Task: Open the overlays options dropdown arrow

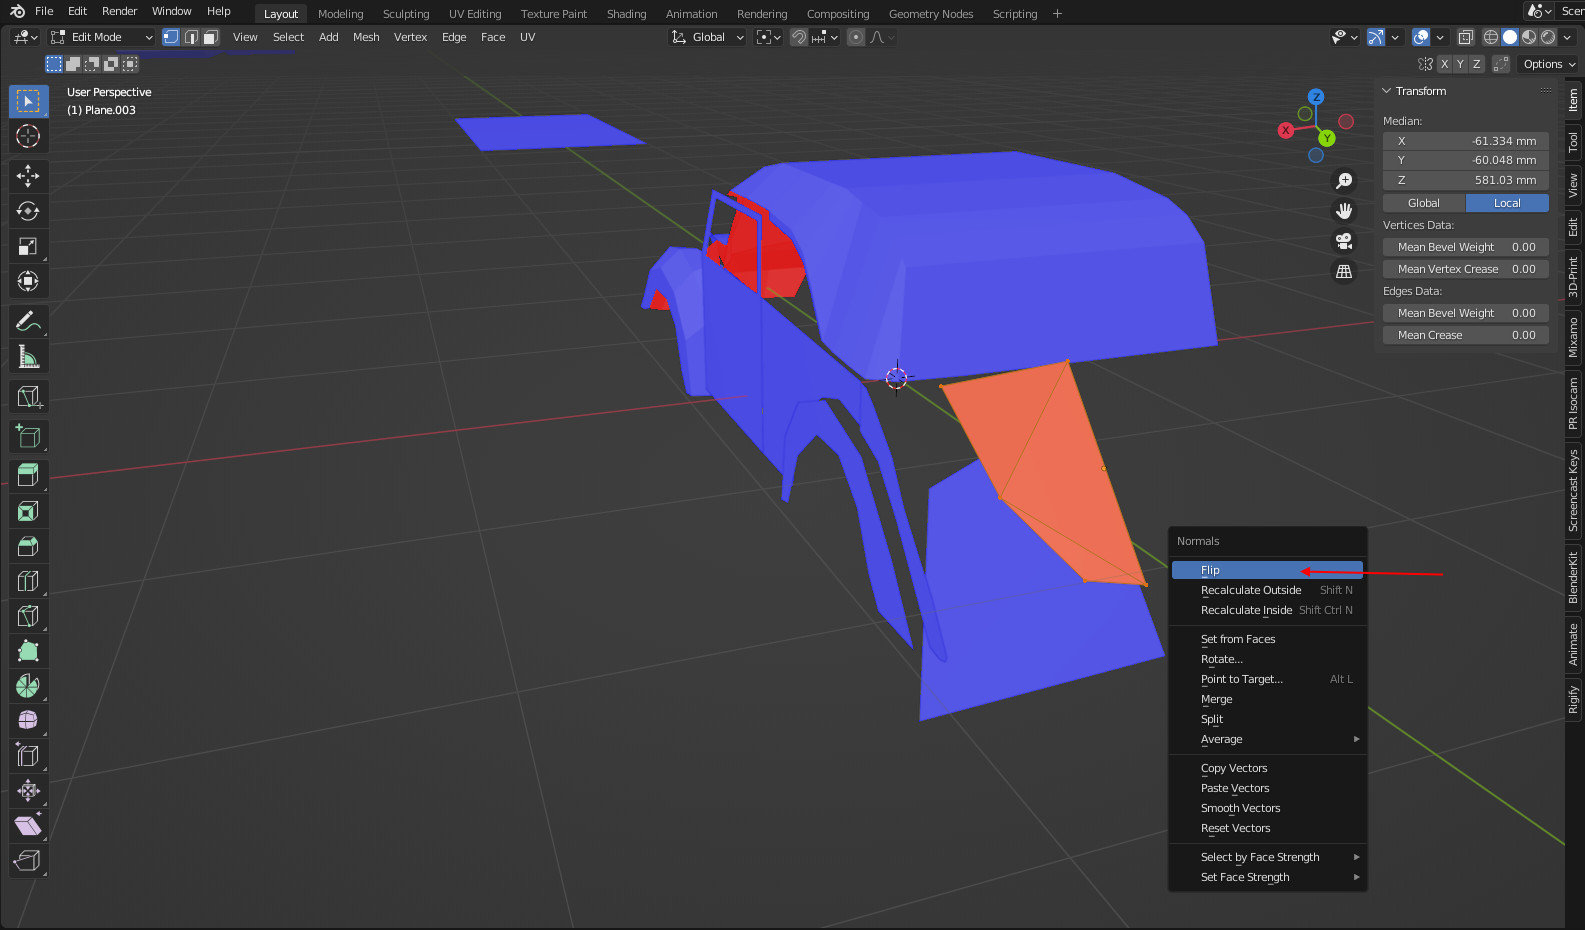Action: coord(1441,37)
